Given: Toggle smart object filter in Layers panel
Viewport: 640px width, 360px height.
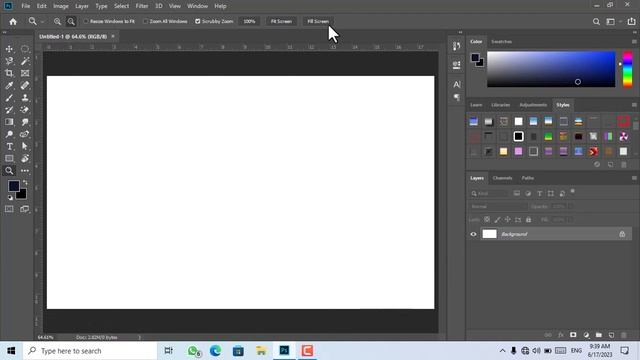Looking at the screenshot, I should (562, 193).
